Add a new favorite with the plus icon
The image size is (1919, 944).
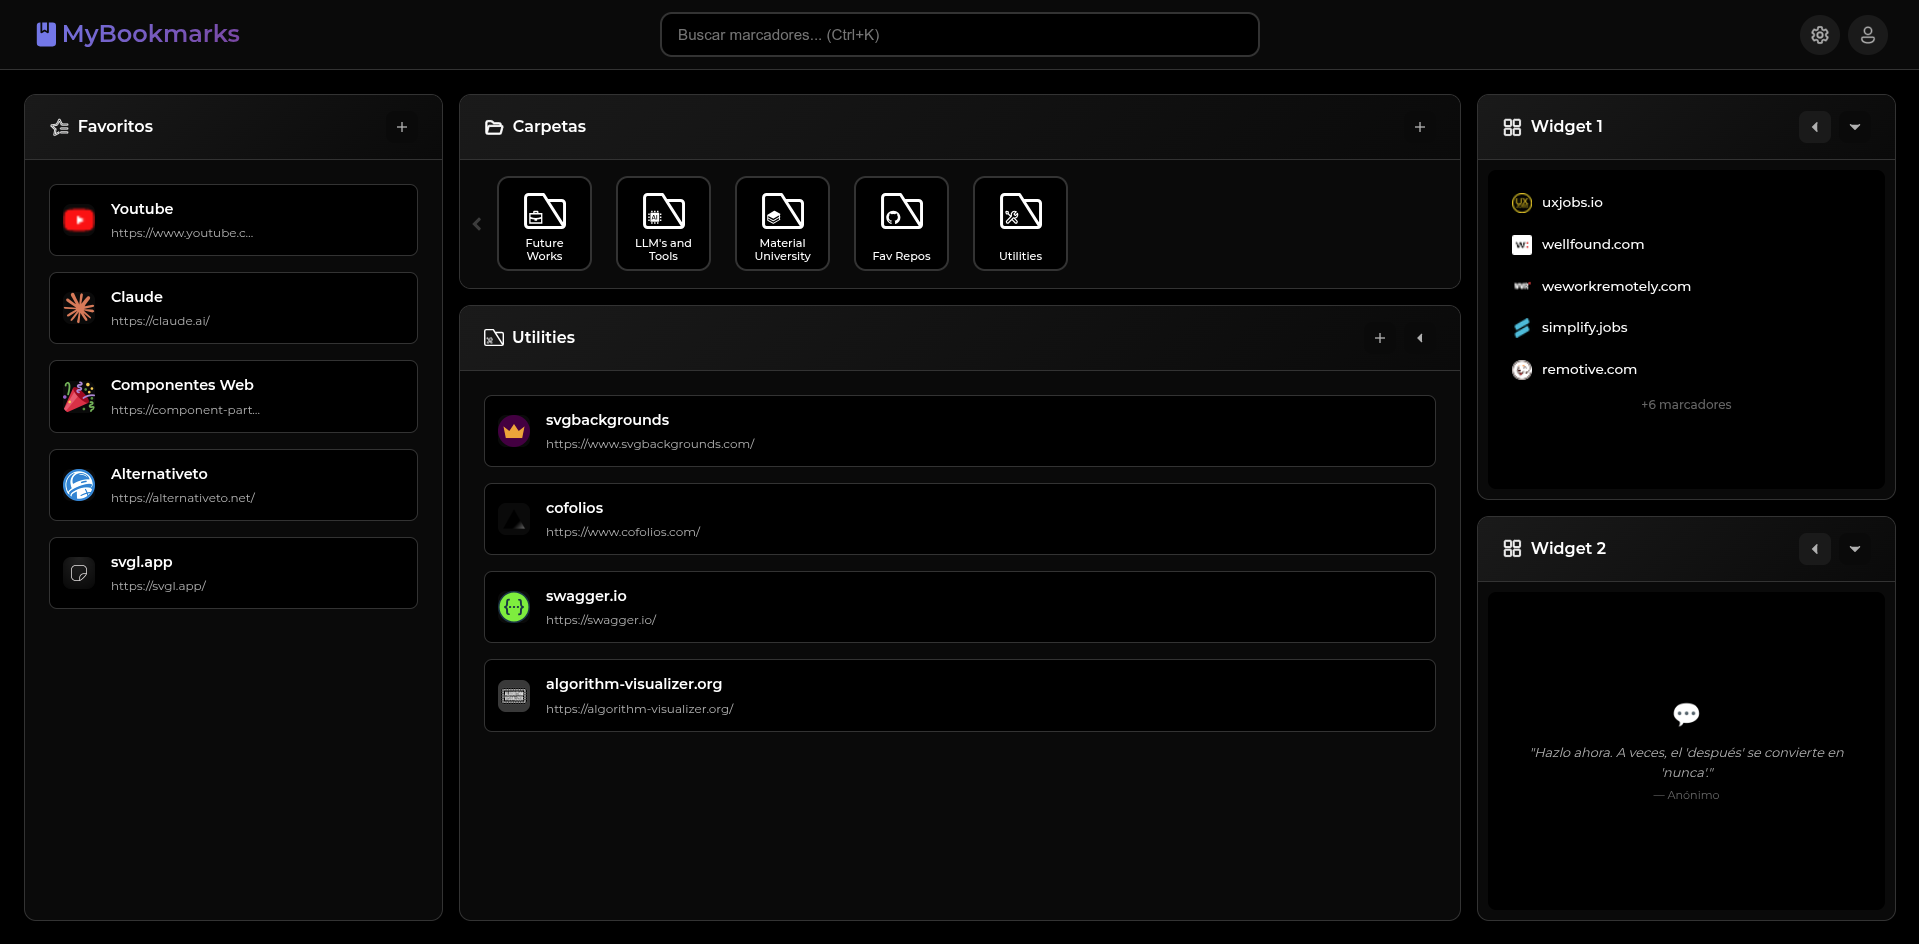[402, 127]
